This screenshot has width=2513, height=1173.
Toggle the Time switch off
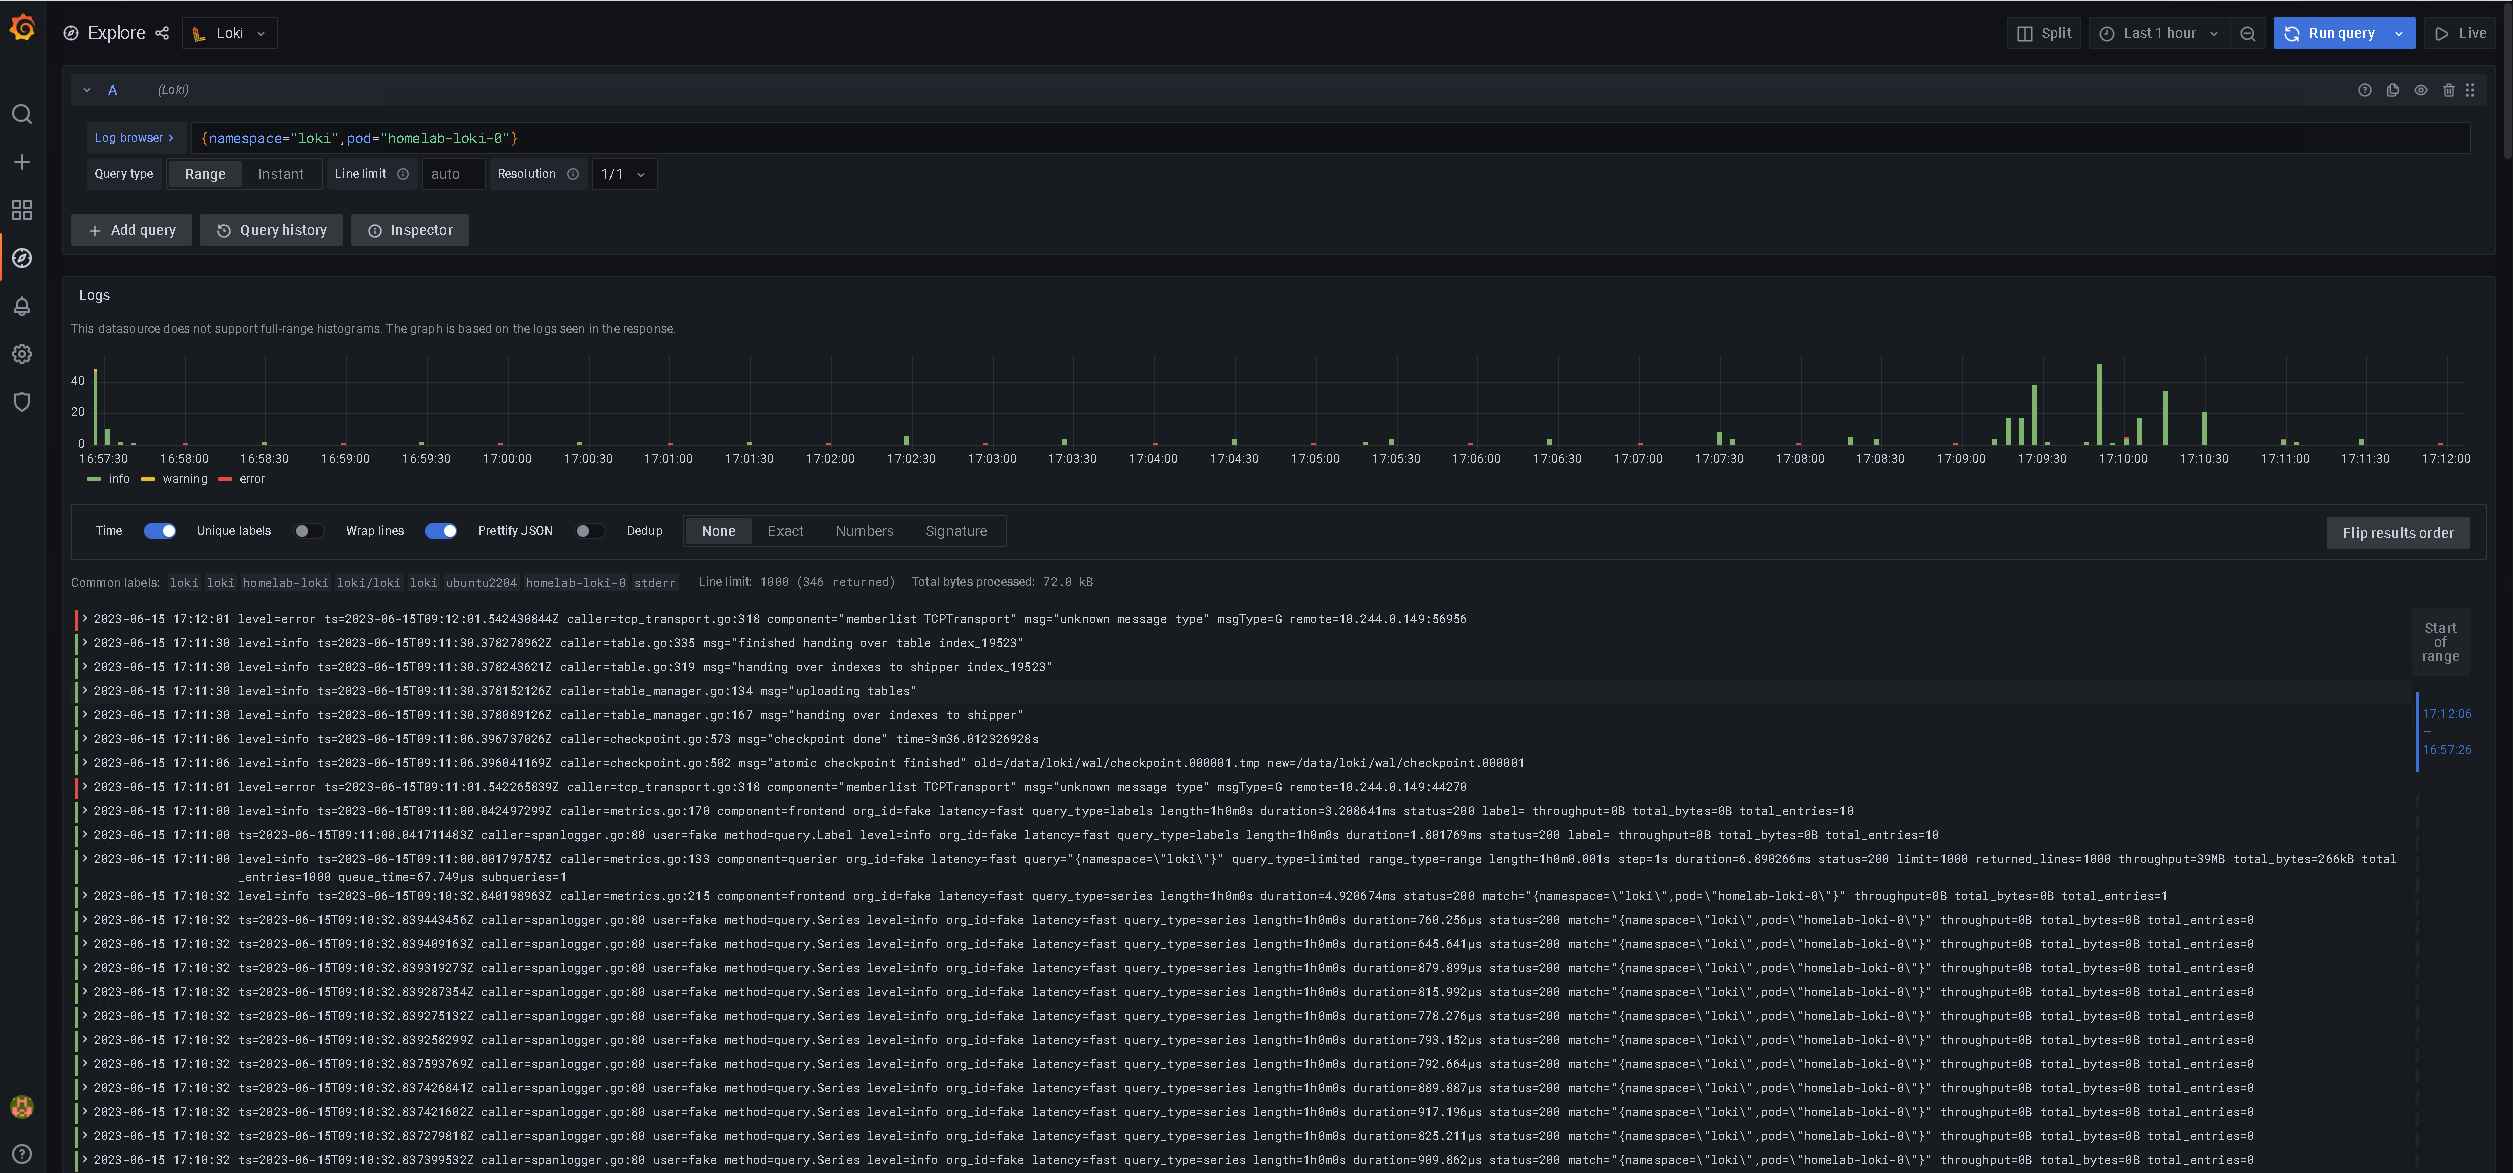click(160, 531)
